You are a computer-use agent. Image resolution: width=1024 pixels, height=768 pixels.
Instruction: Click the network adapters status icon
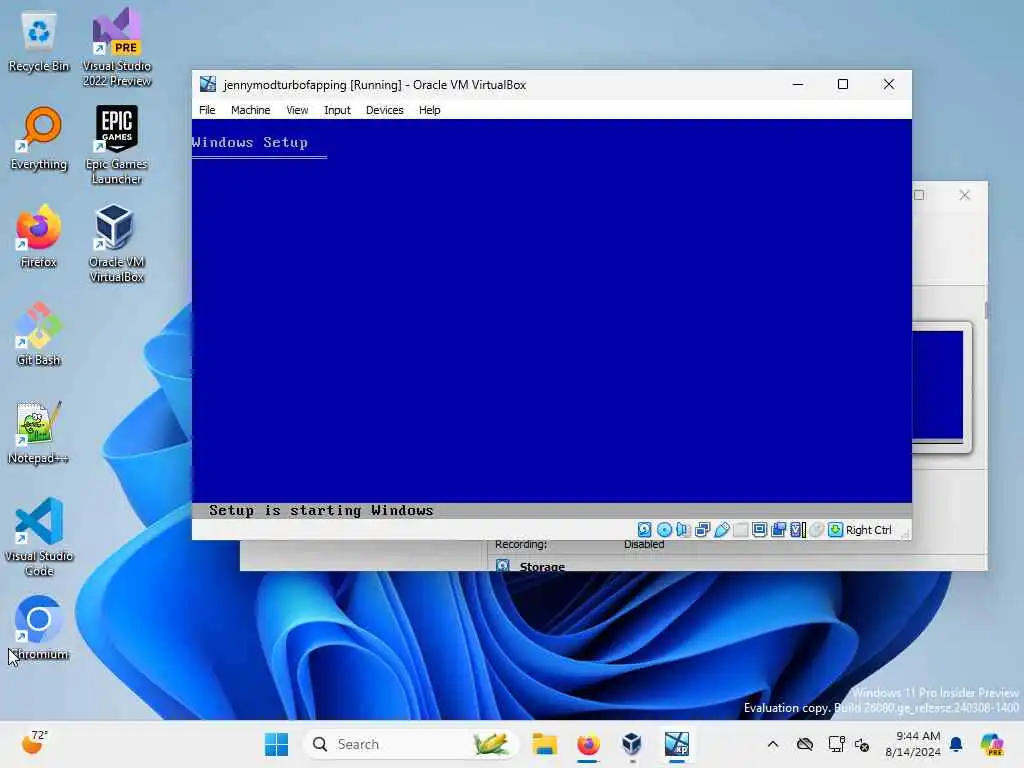(x=703, y=530)
